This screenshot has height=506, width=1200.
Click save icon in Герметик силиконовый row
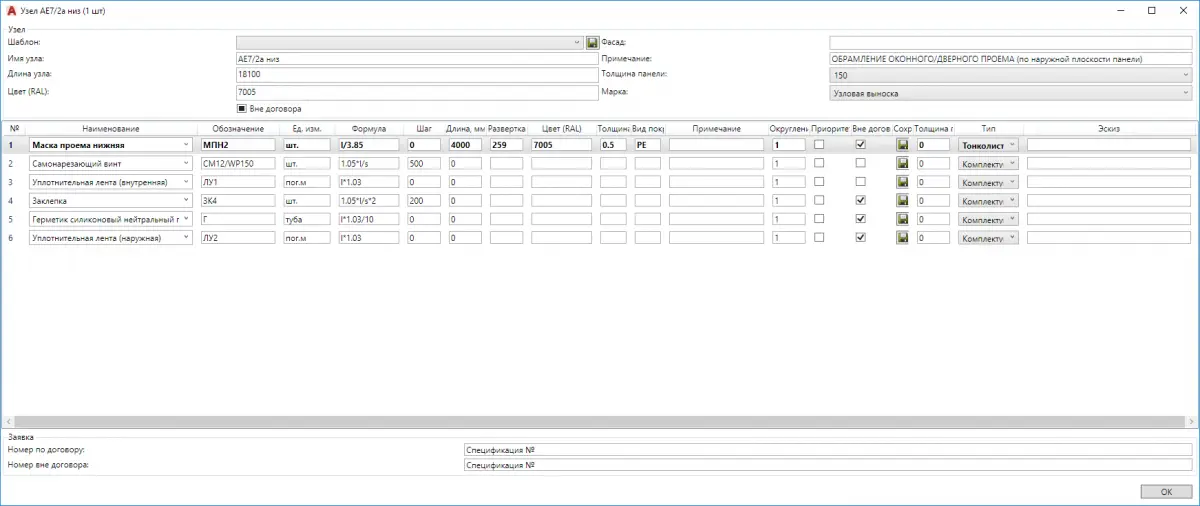[903, 219]
